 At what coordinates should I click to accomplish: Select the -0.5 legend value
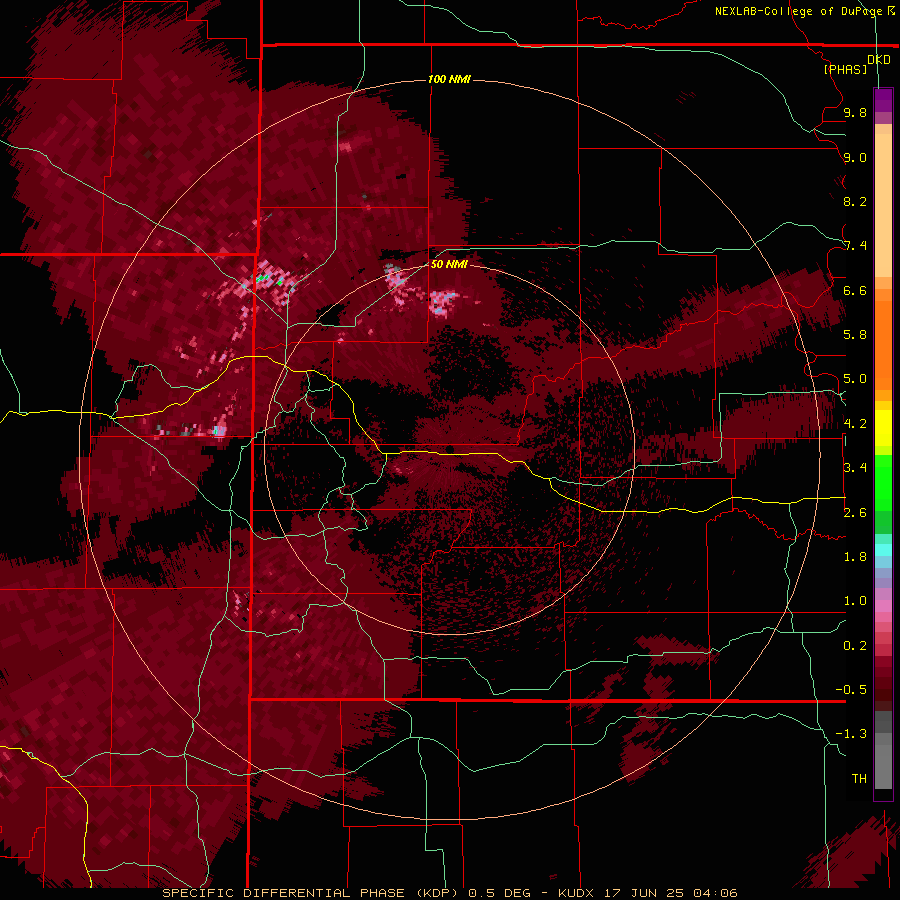pos(851,690)
